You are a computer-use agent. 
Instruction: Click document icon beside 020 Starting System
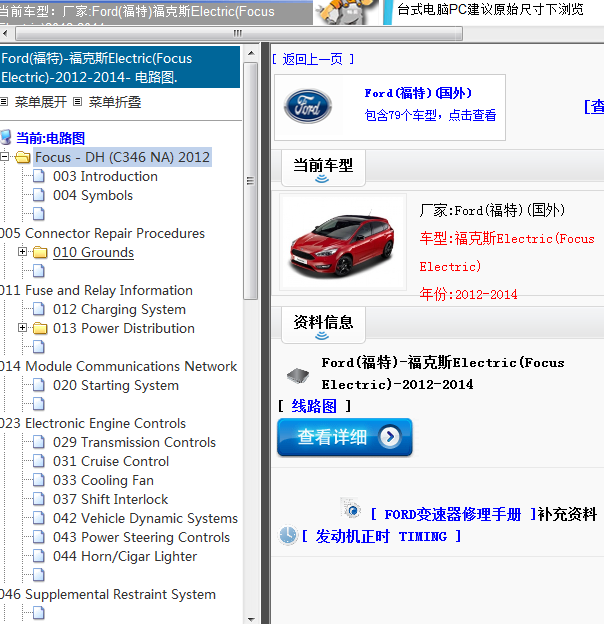39,385
